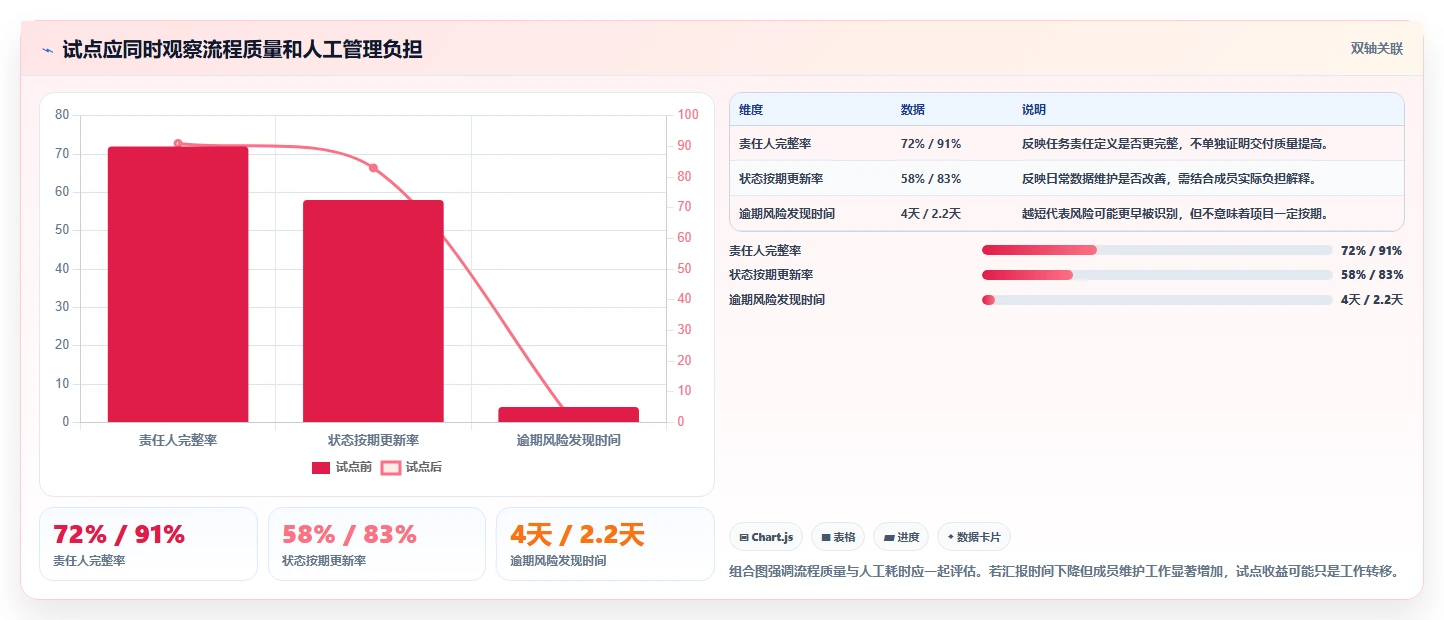1444x620 pixels.
Task: Click the line point above the 状态按期更新率 bar
Action: point(373,168)
